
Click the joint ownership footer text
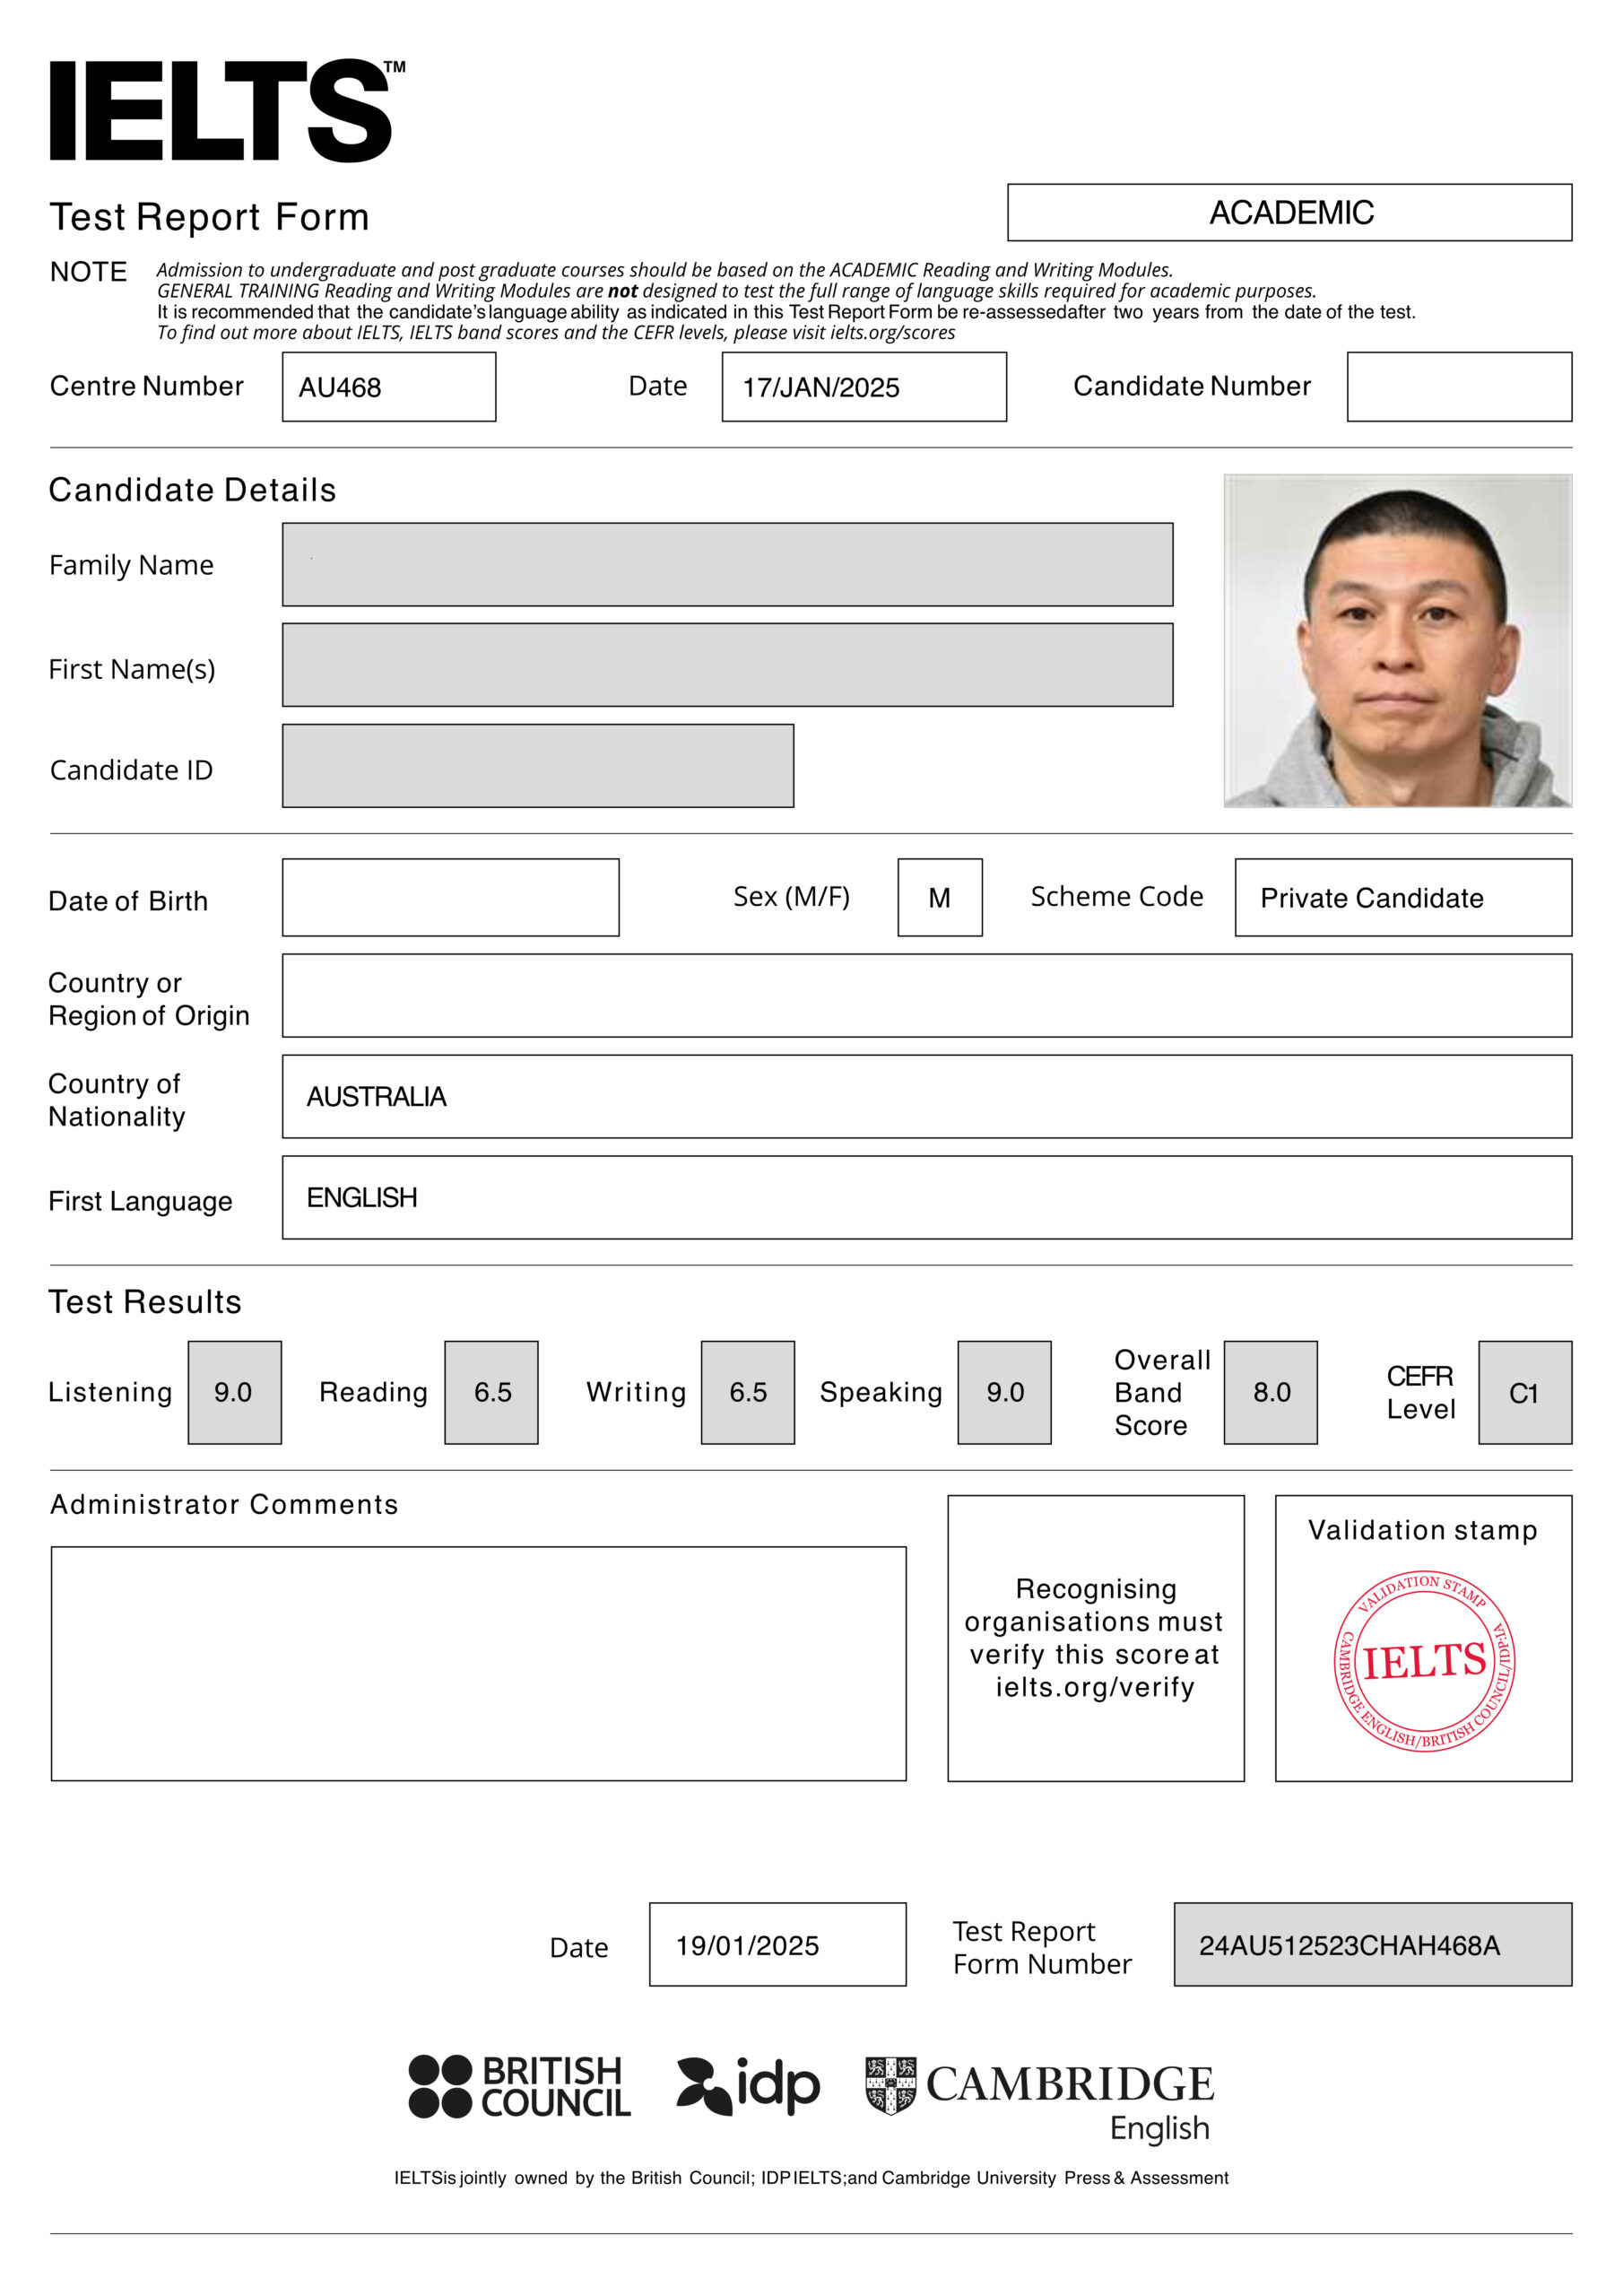811,2178
